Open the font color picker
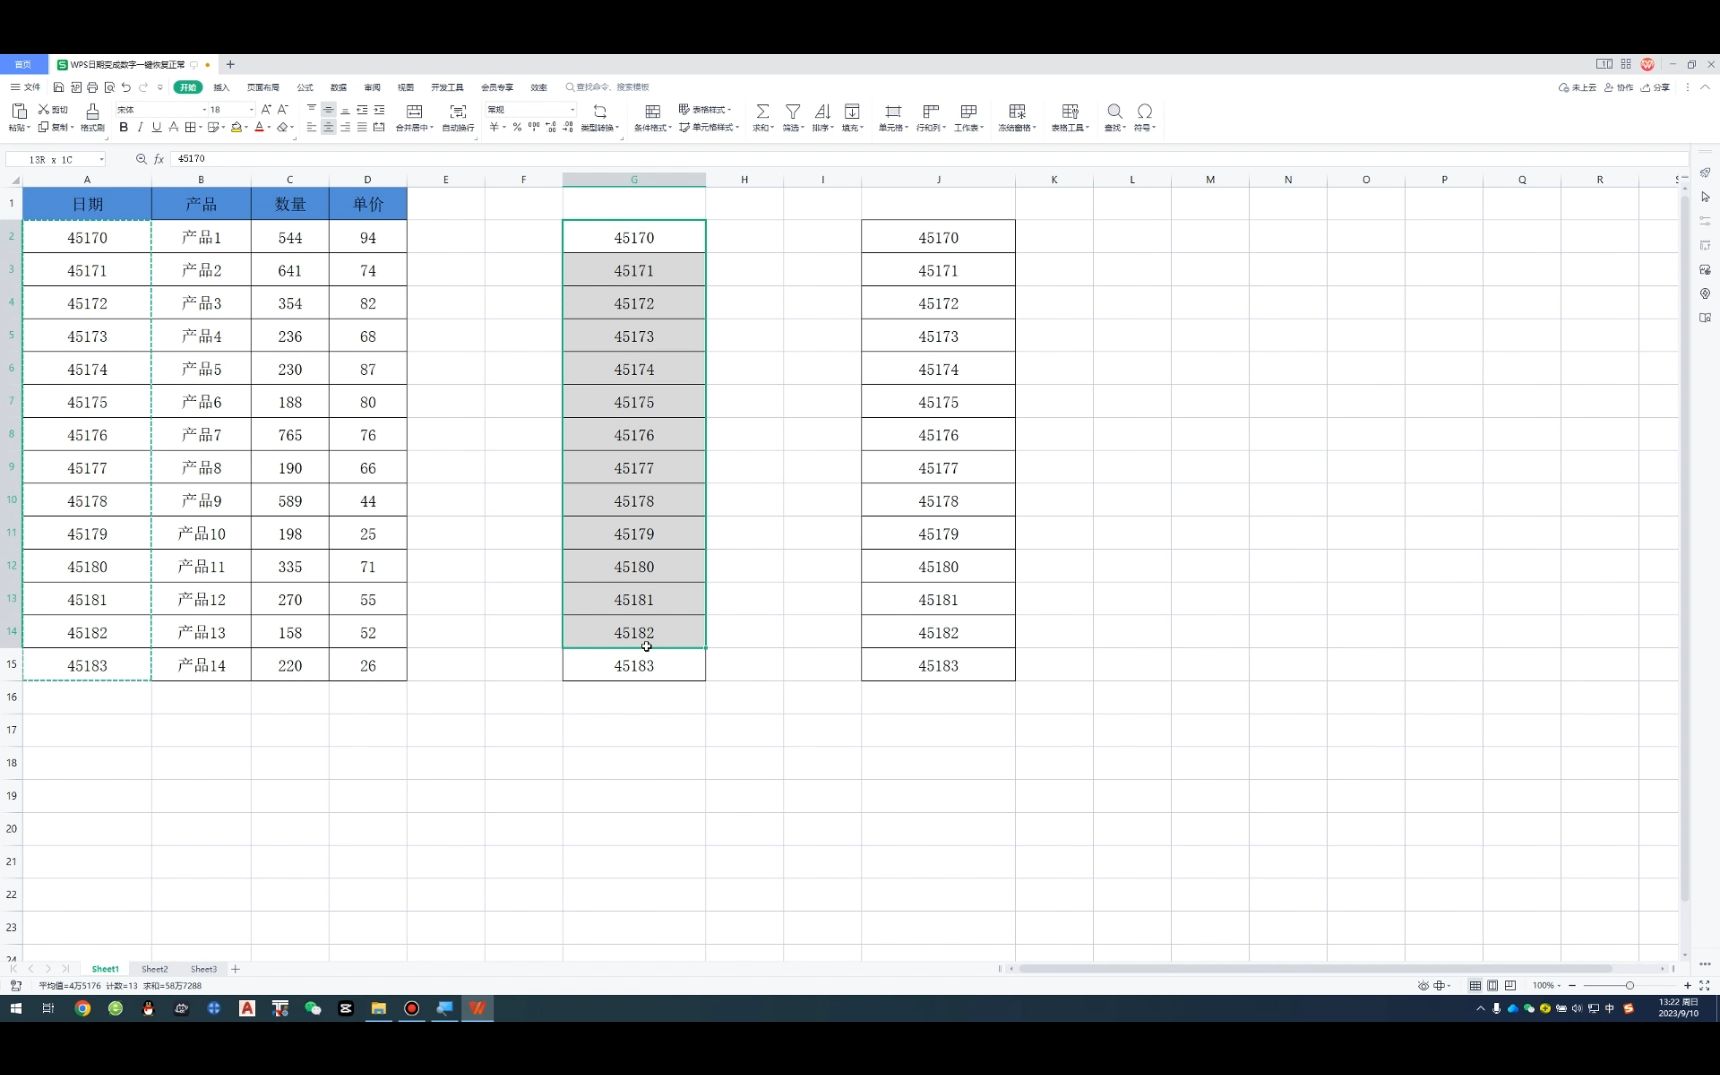This screenshot has width=1720, height=1075. [259, 127]
